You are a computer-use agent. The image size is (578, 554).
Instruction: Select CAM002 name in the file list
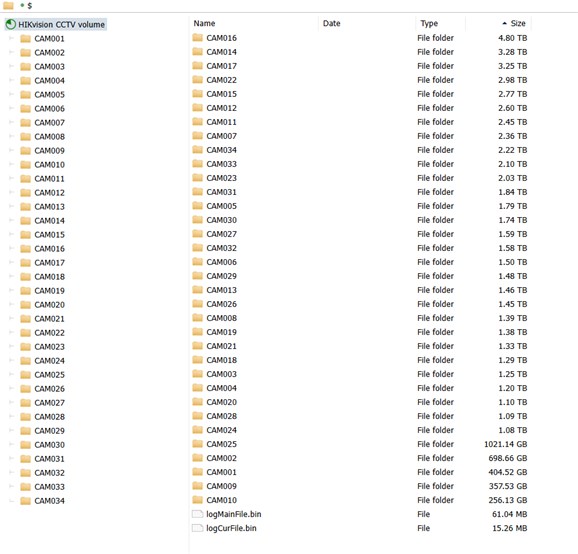pos(222,458)
